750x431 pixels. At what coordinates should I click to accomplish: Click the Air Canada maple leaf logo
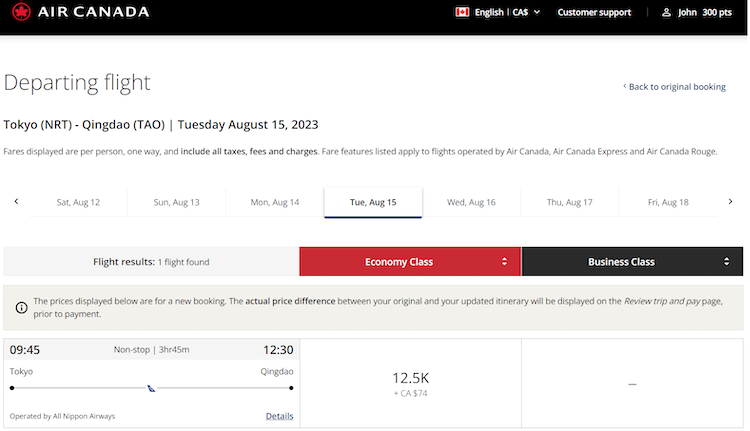coord(21,11)
